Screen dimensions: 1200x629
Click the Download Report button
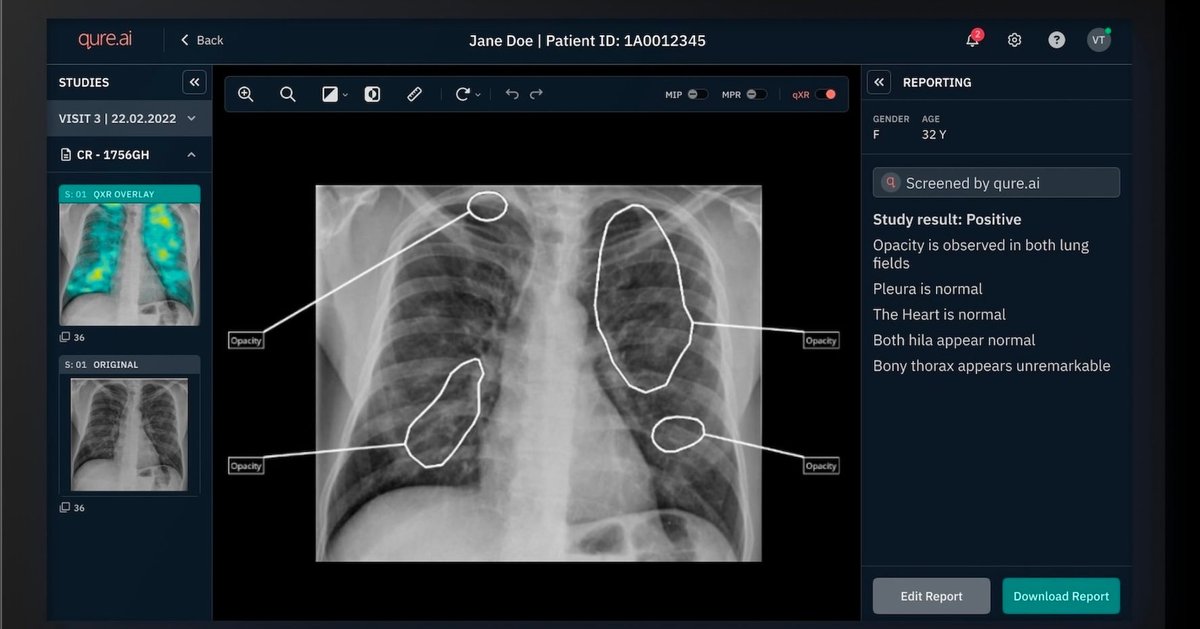point(1060,595)
